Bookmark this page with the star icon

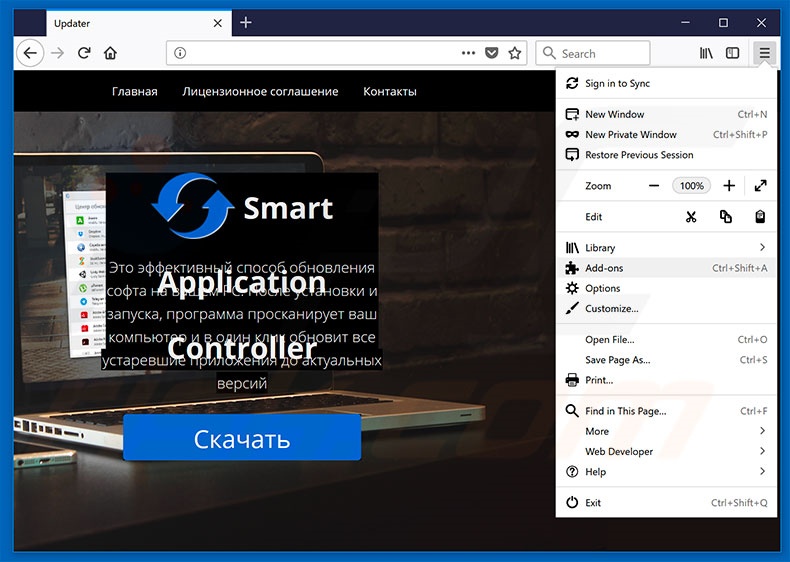coord(515,53)
